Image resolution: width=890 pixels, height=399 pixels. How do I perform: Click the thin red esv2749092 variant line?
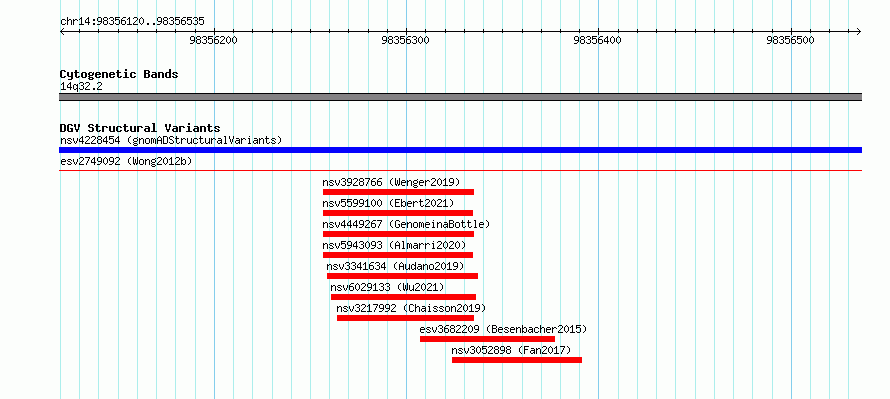pyautogui.click(x=460, y=170)
